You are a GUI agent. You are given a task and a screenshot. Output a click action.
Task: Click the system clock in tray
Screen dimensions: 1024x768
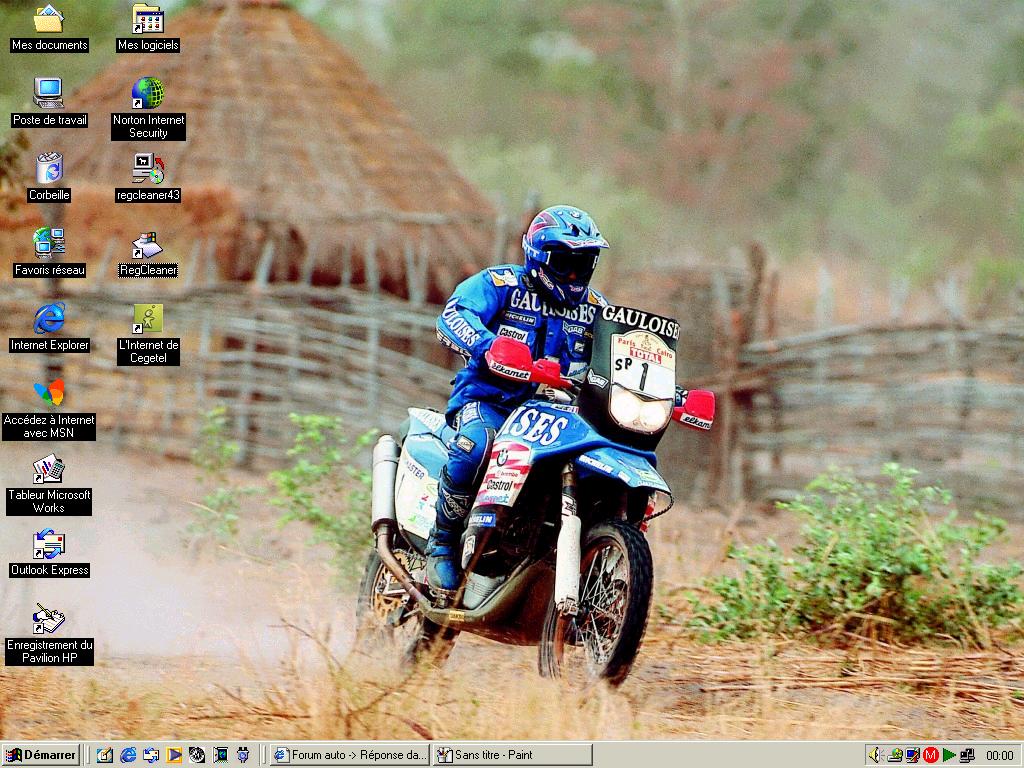pos(999,755)
